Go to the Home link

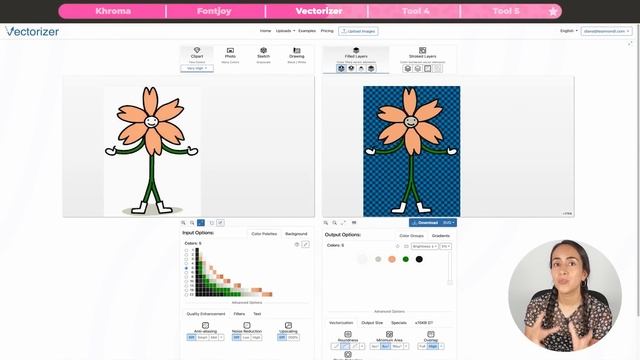click(x=265, y=31)
